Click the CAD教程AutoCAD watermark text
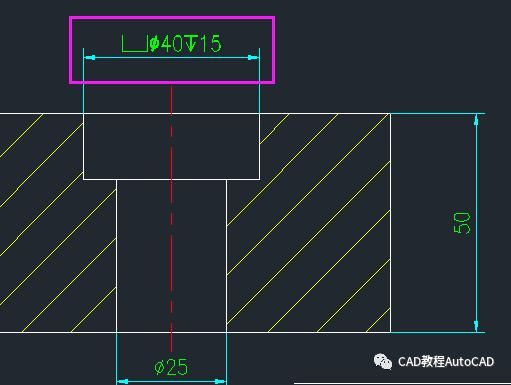 click(x=446, y=362)
